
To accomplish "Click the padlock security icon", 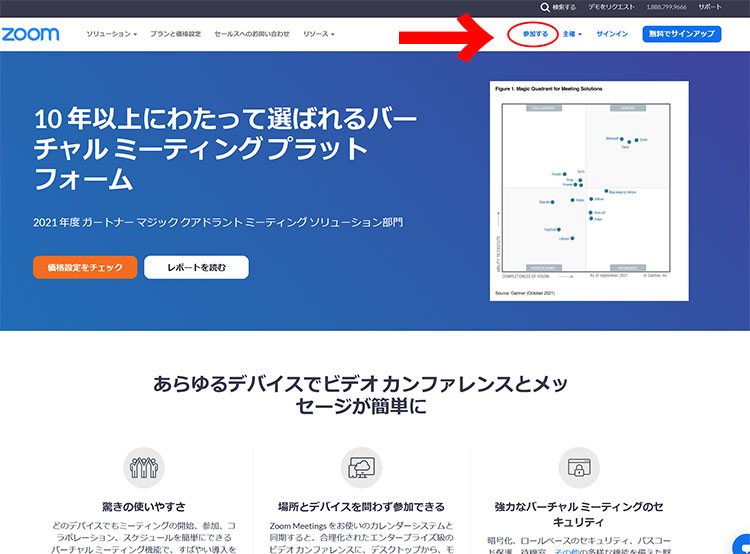I will [x=580, y=468].
